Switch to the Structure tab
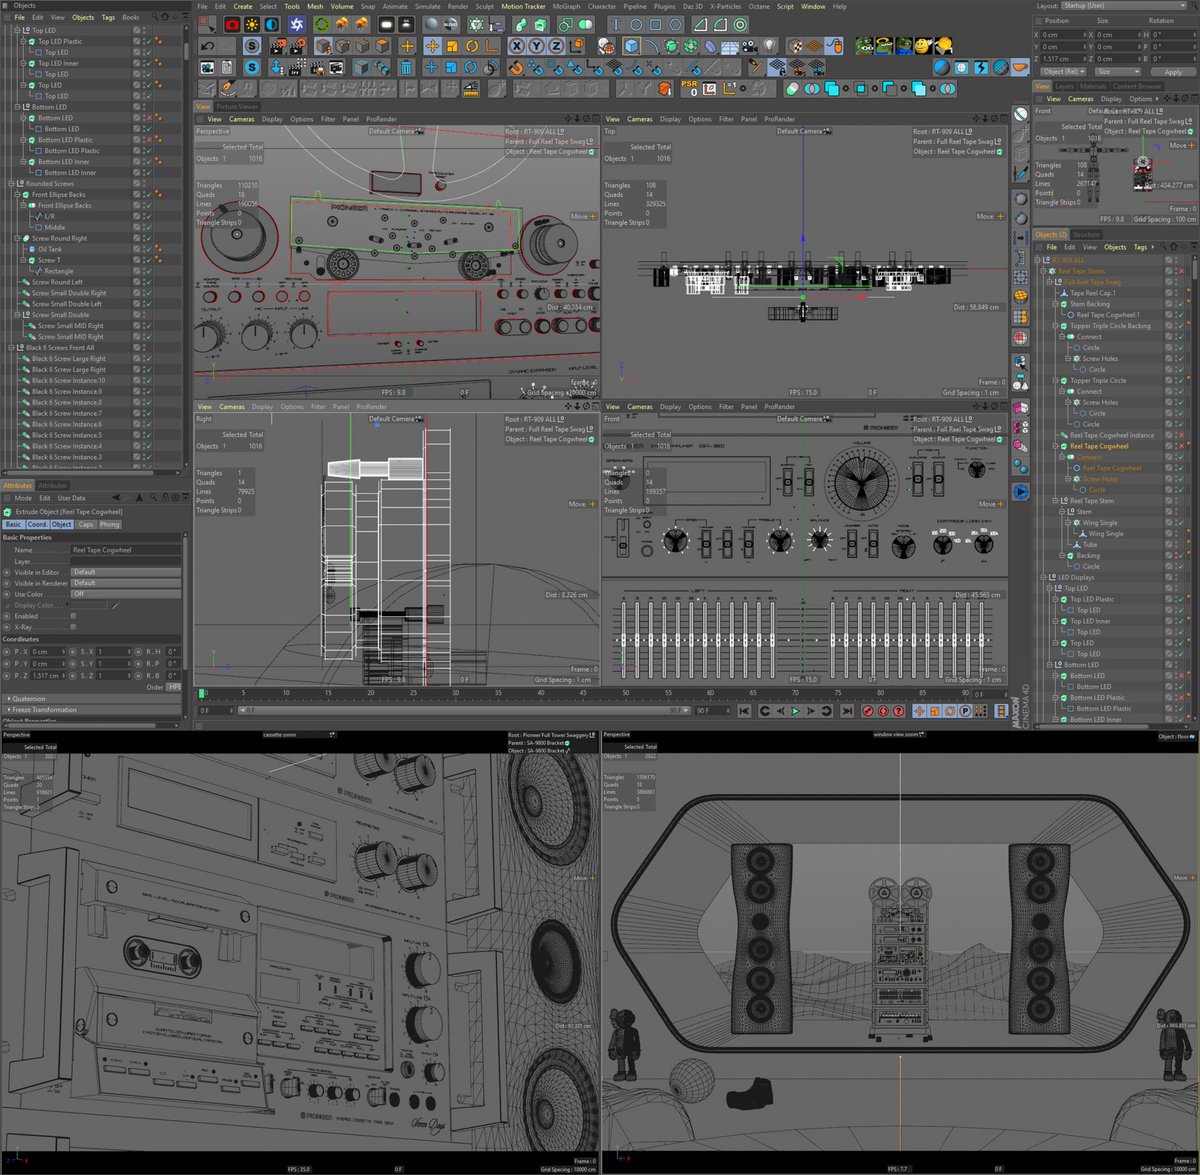Screen dimensions: 1200x1175 click(x=1086, y=235)
